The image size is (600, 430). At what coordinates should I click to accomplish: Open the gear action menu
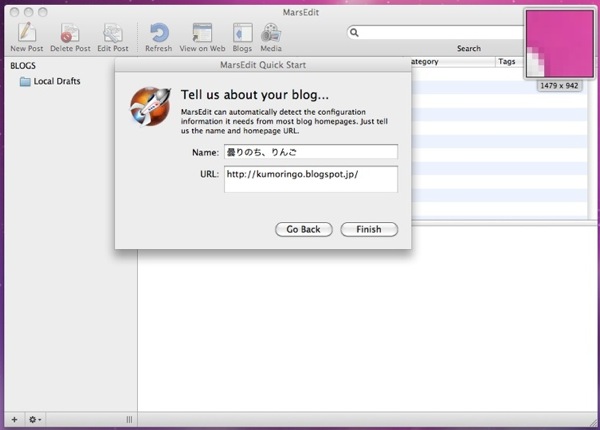coord(35,420)
